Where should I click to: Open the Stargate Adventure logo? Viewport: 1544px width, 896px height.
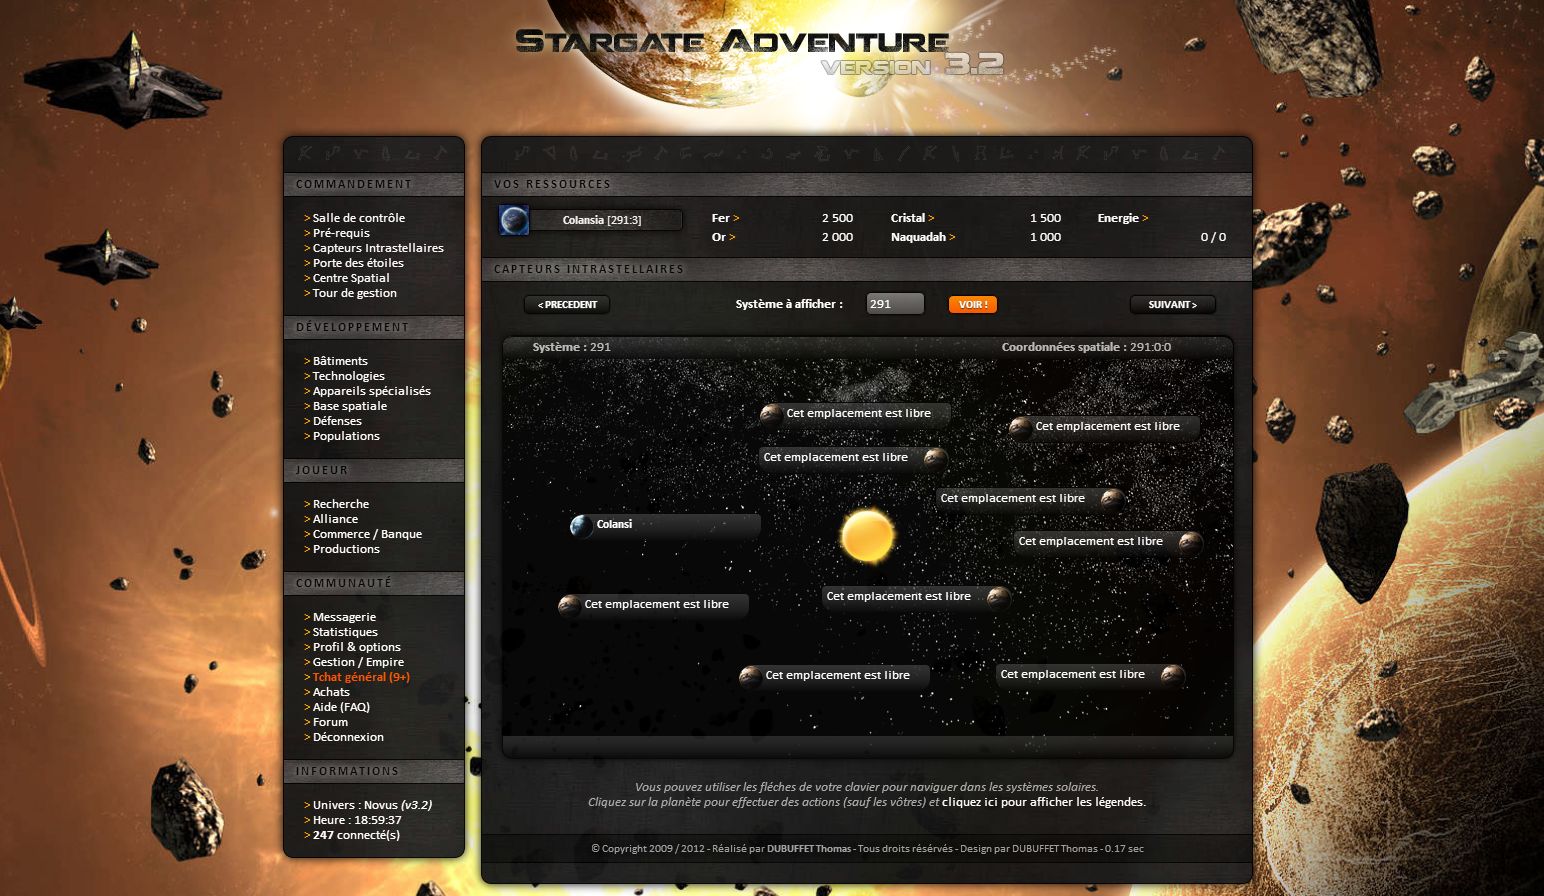(x=760, y=52)
